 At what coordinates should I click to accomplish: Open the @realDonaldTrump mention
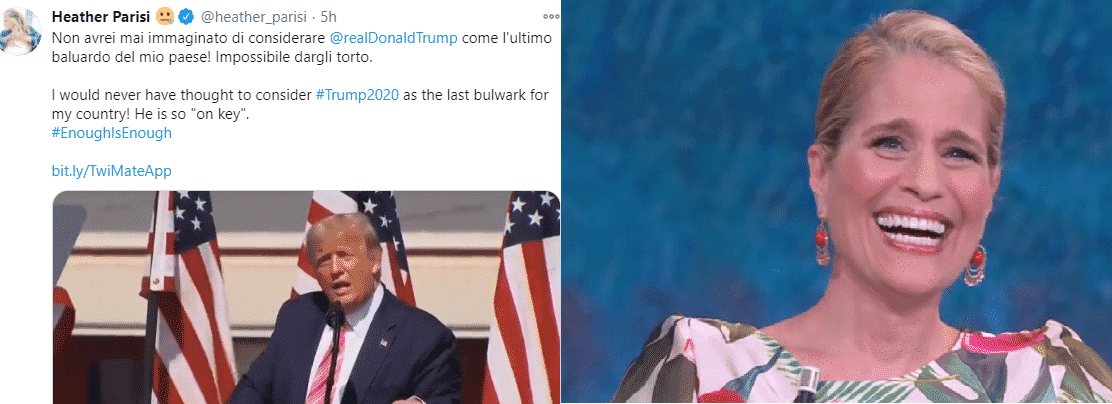point(394,38)
